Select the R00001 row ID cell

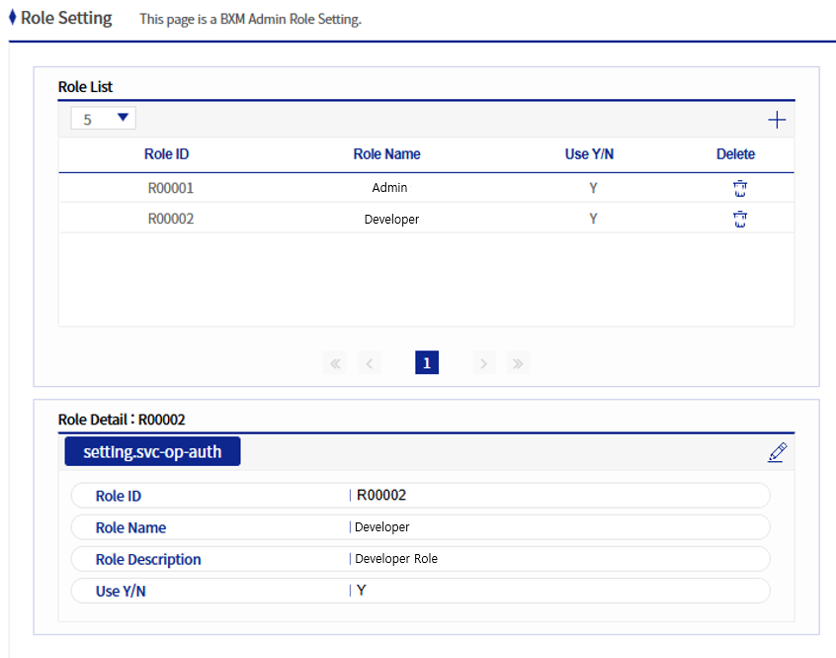pos(170,188)
